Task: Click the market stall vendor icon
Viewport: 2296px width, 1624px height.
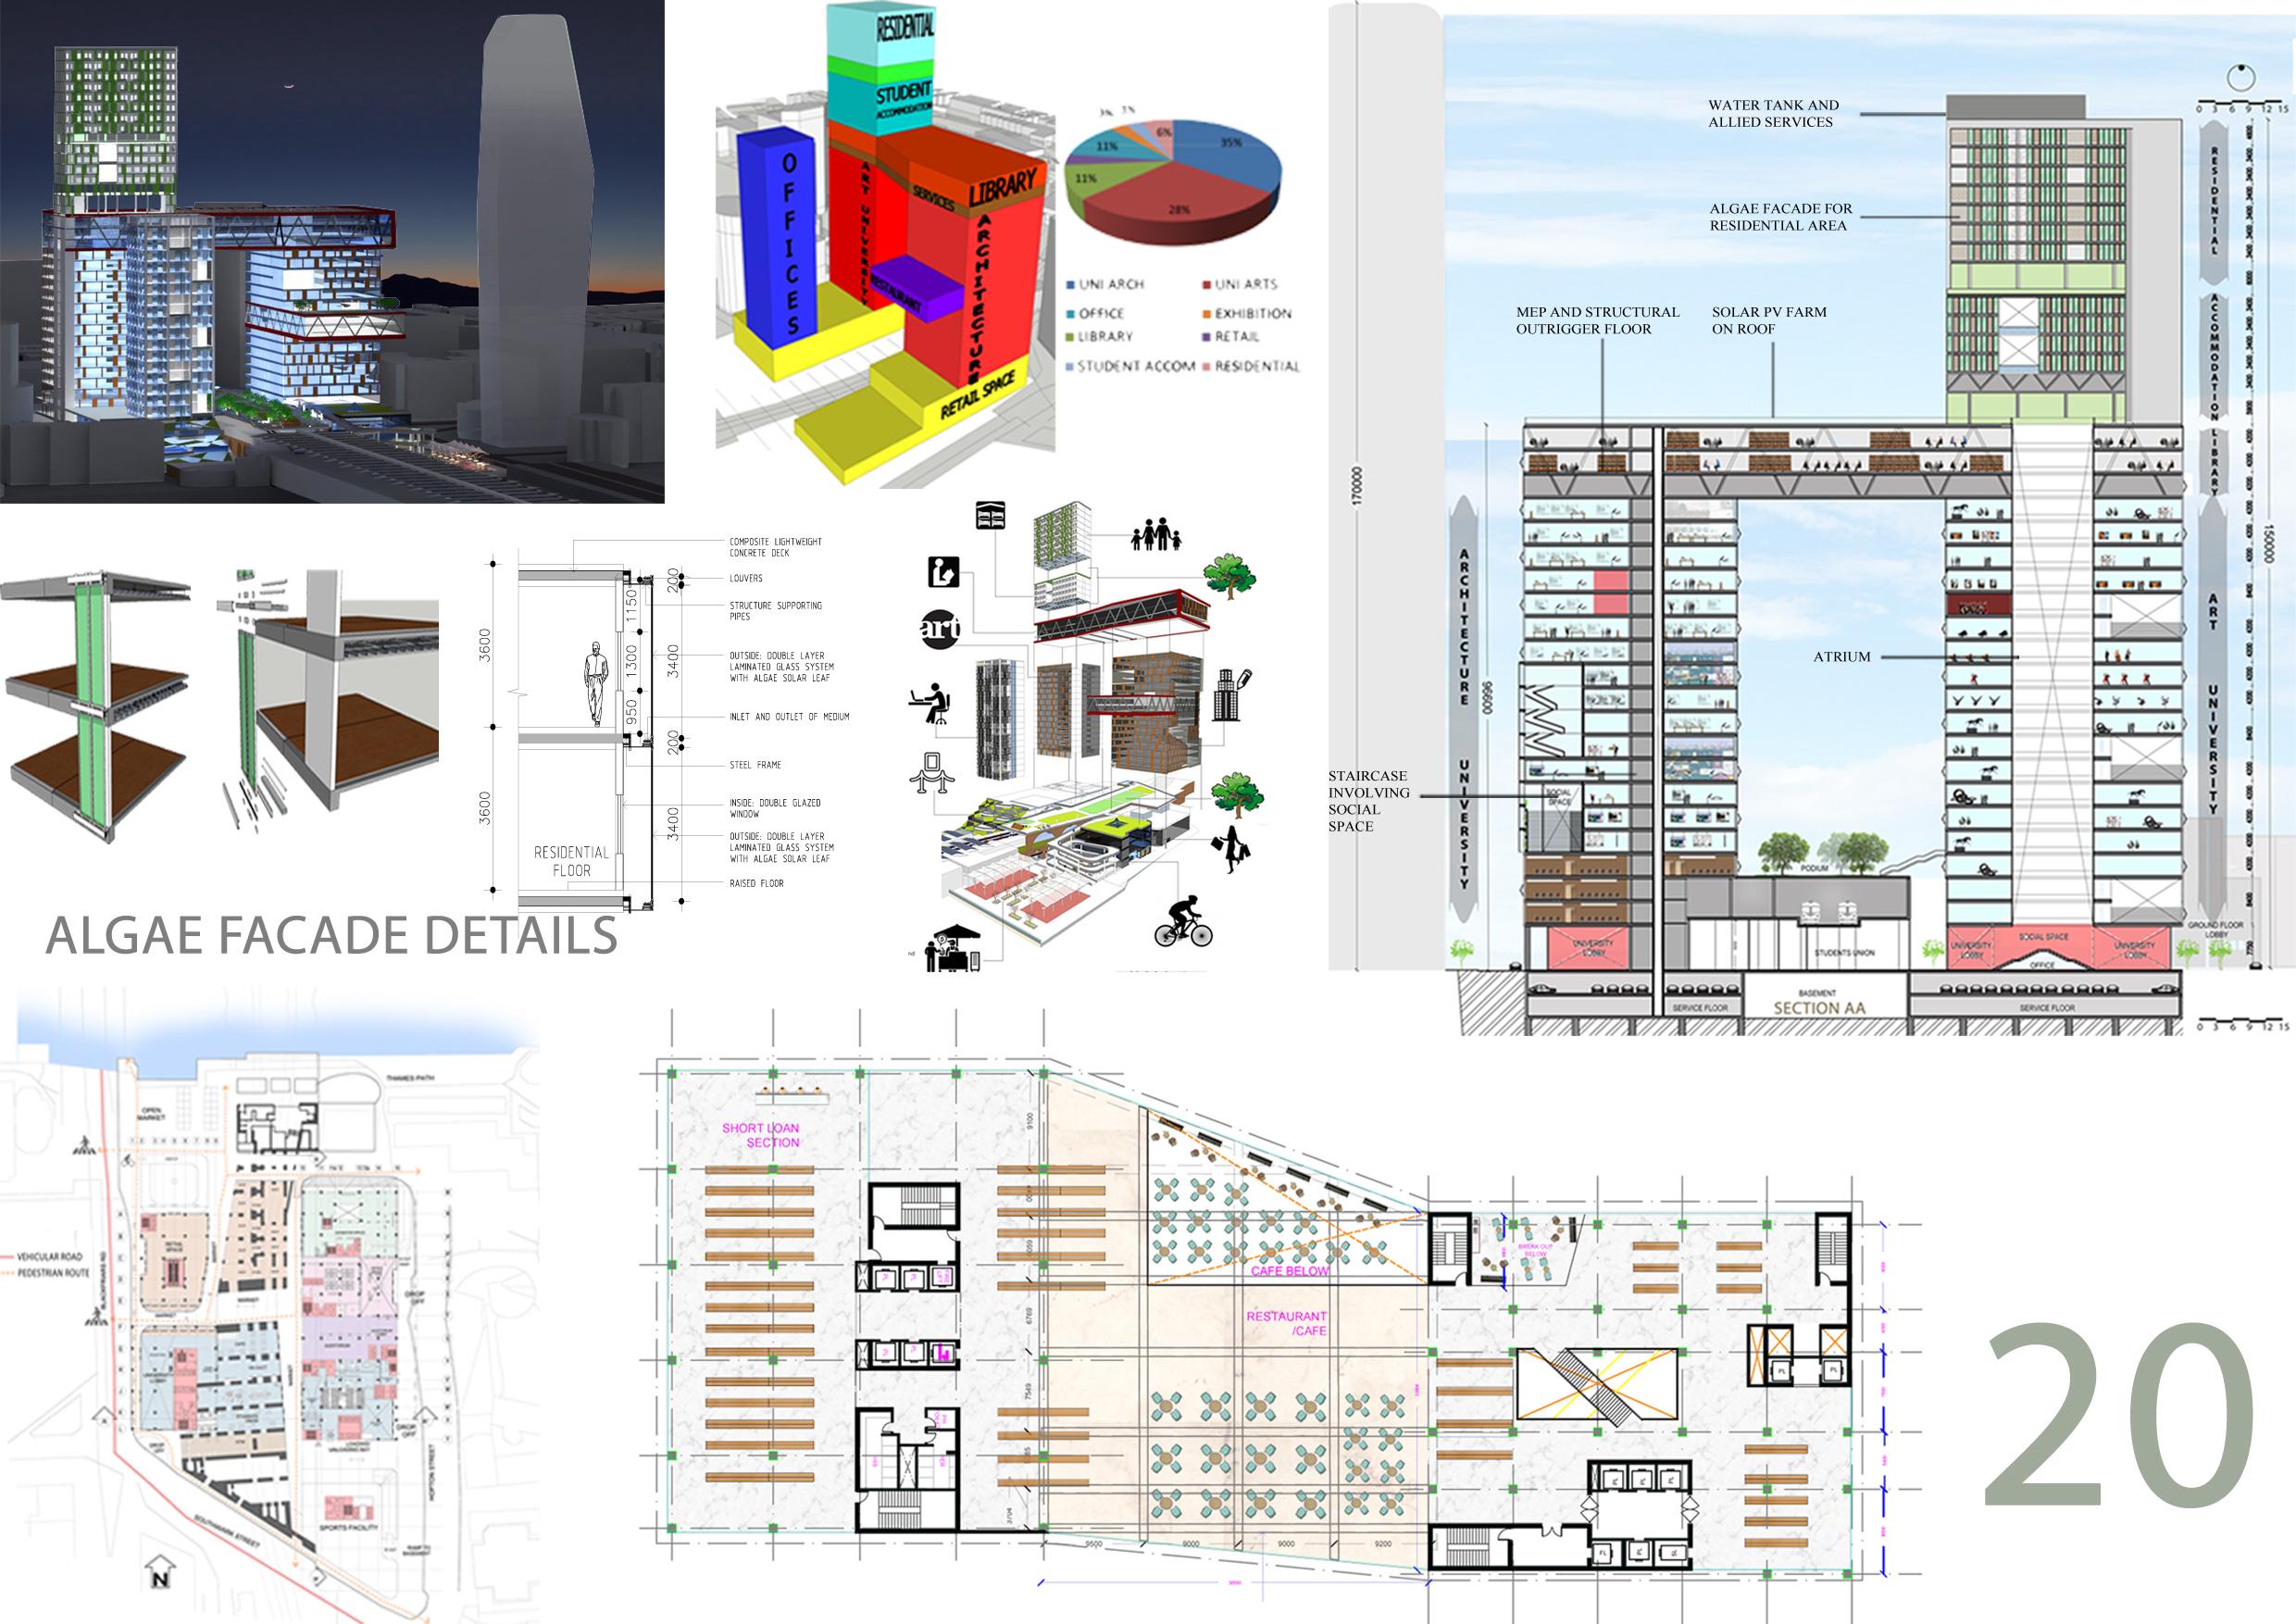Action: coord(951,948)
